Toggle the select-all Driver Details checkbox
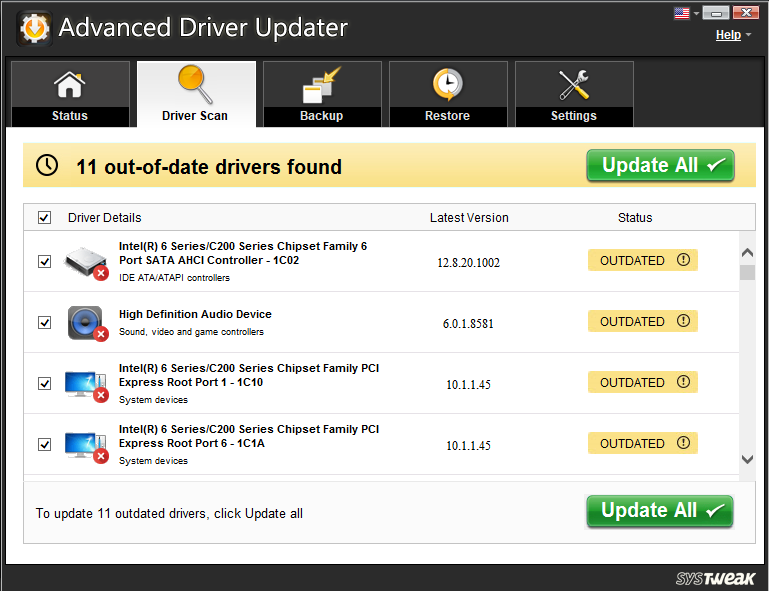769x591 pixels. click(44, 217)
